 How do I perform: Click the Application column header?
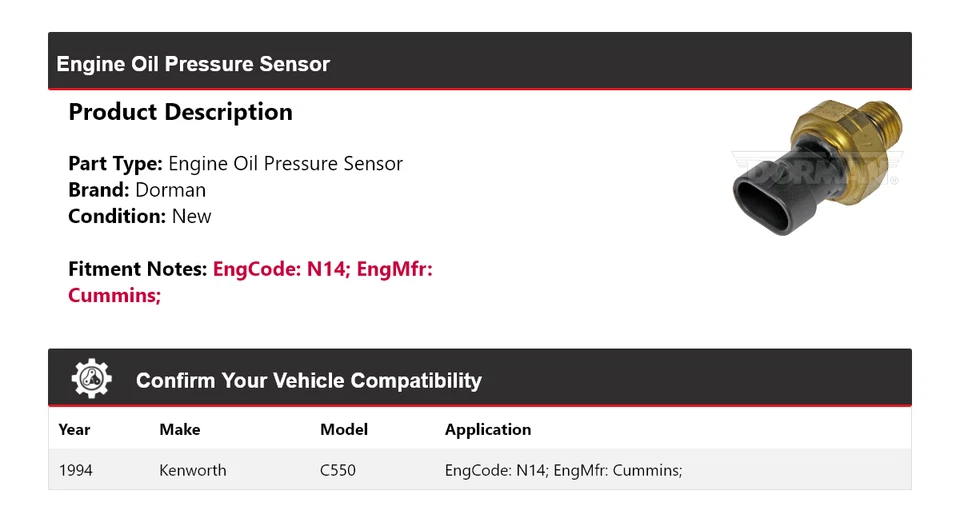click(488, 430)
